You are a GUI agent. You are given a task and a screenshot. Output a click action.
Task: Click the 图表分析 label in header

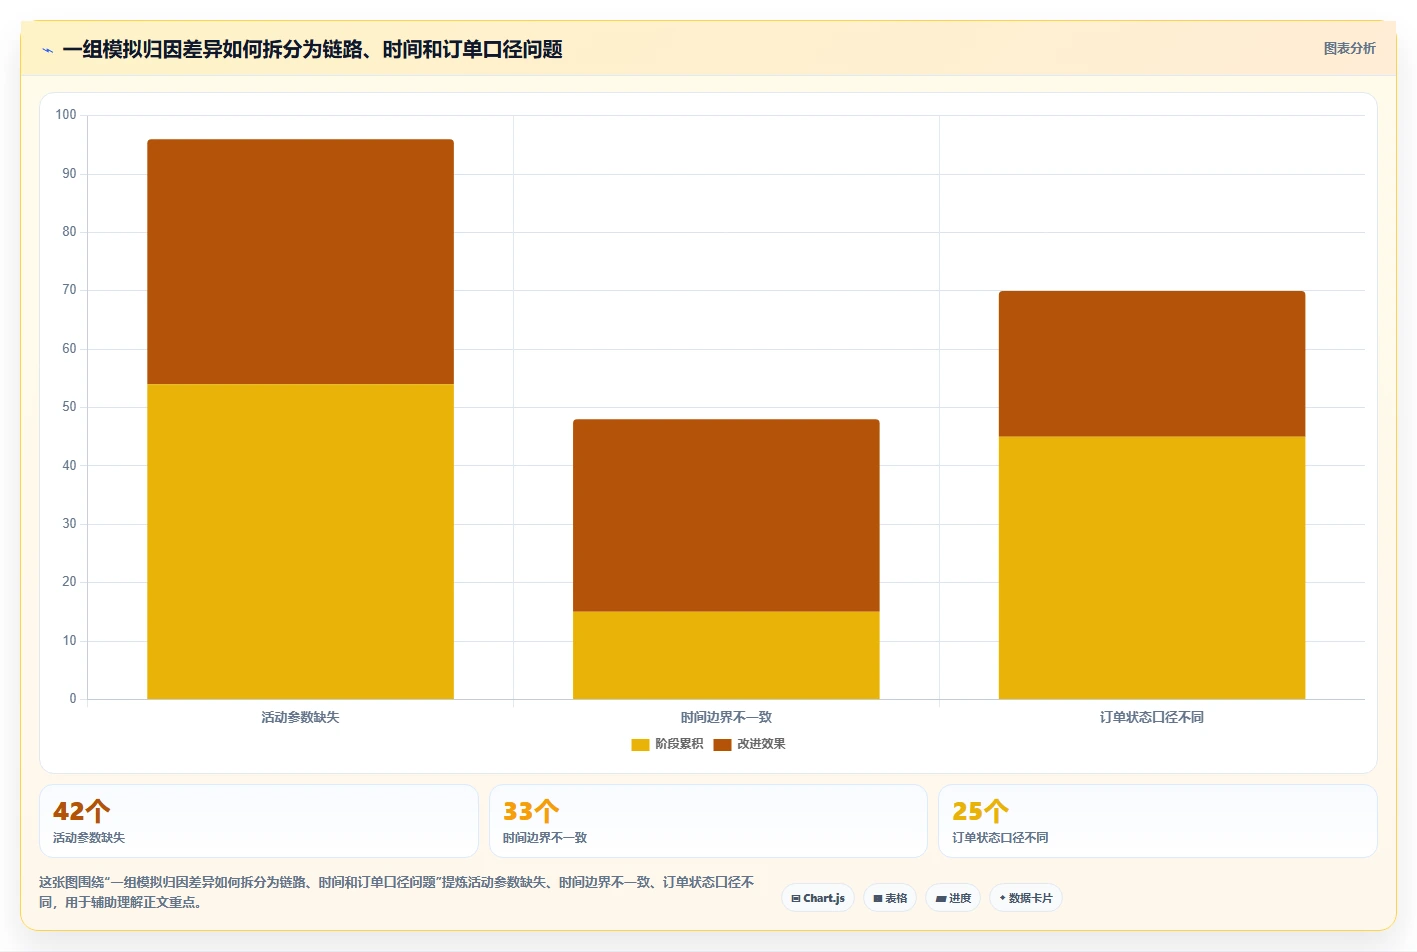point(1349,48)
